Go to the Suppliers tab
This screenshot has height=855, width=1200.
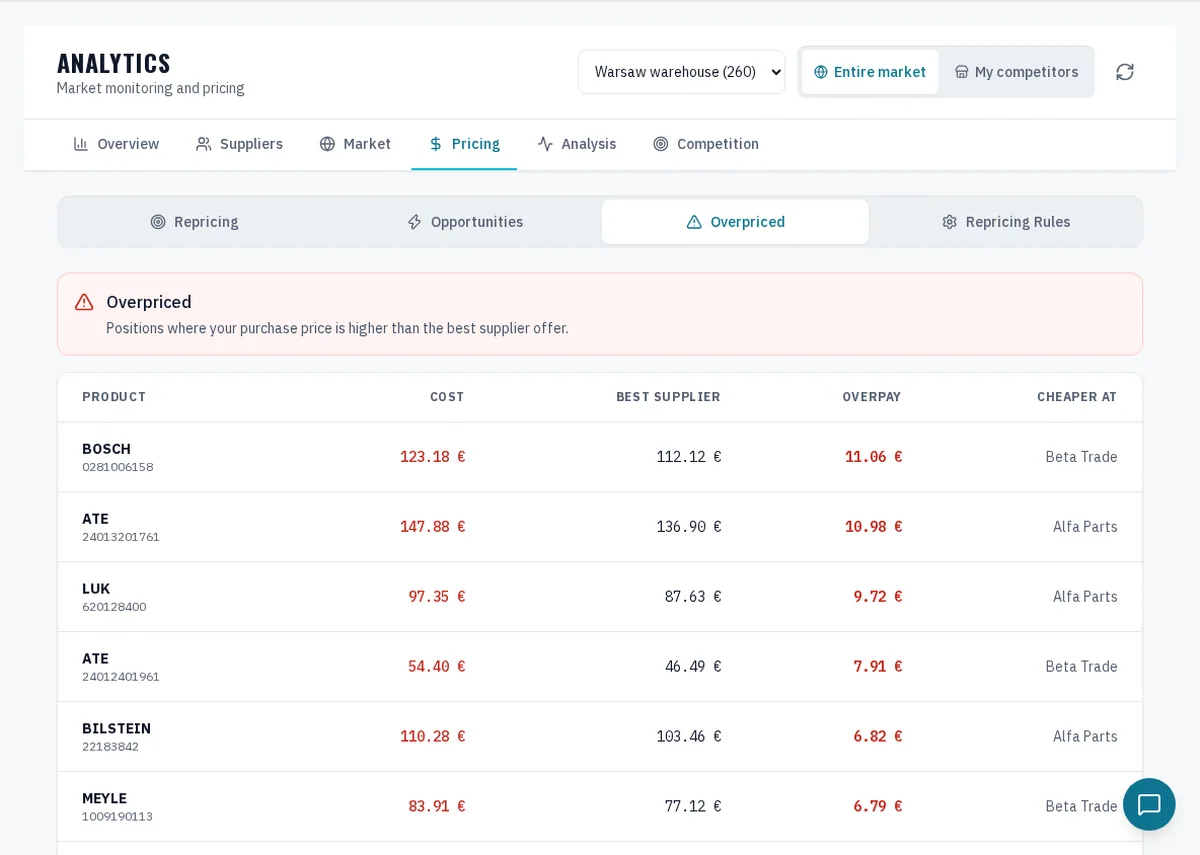point(239,144)
